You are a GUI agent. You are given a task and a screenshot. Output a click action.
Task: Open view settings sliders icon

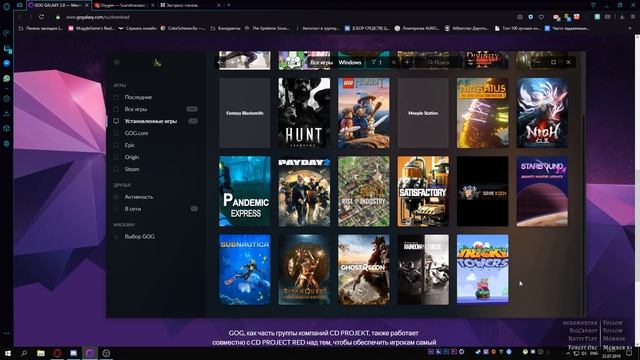pyautogui.click(x=470, y=62)
